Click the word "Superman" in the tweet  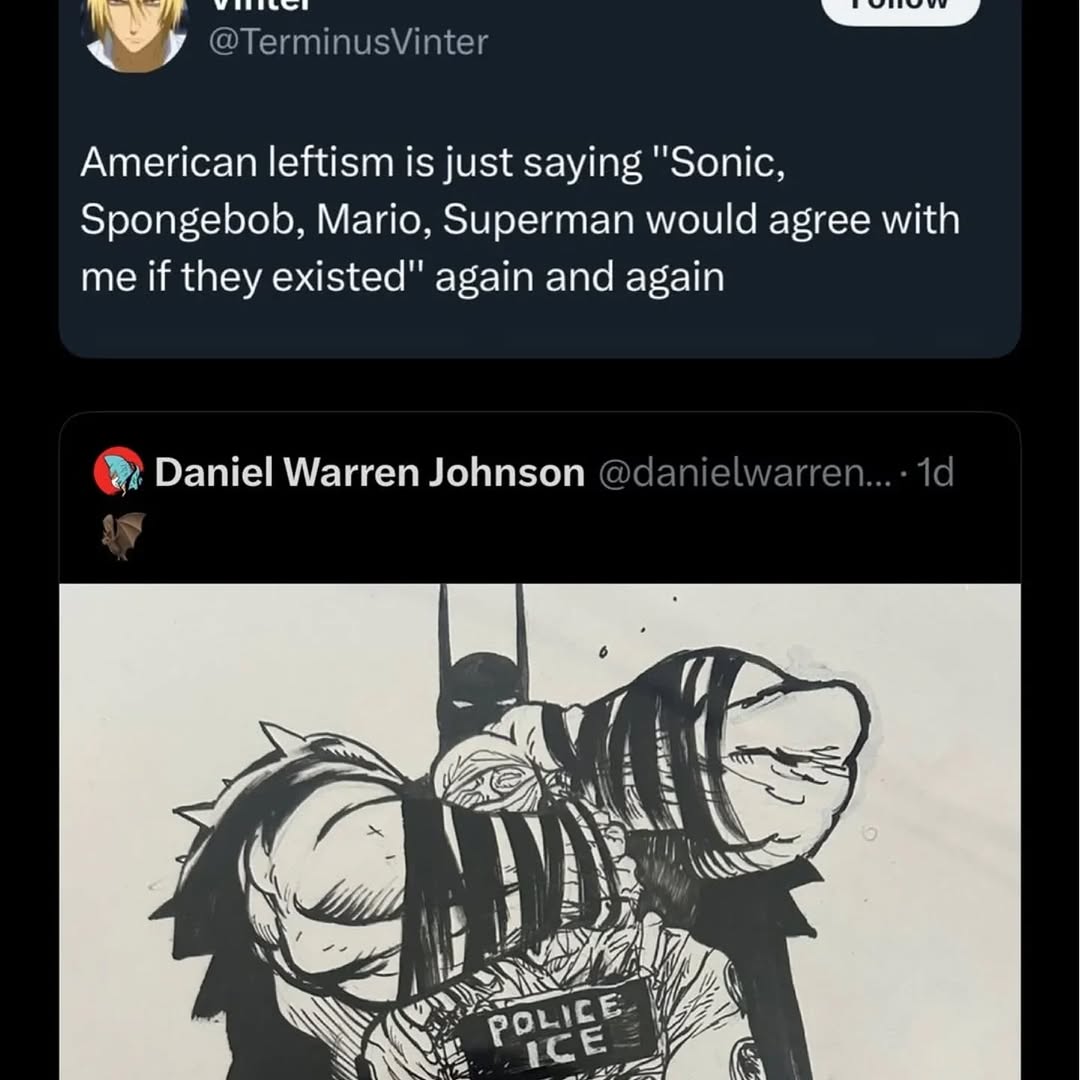pos(539,220)
